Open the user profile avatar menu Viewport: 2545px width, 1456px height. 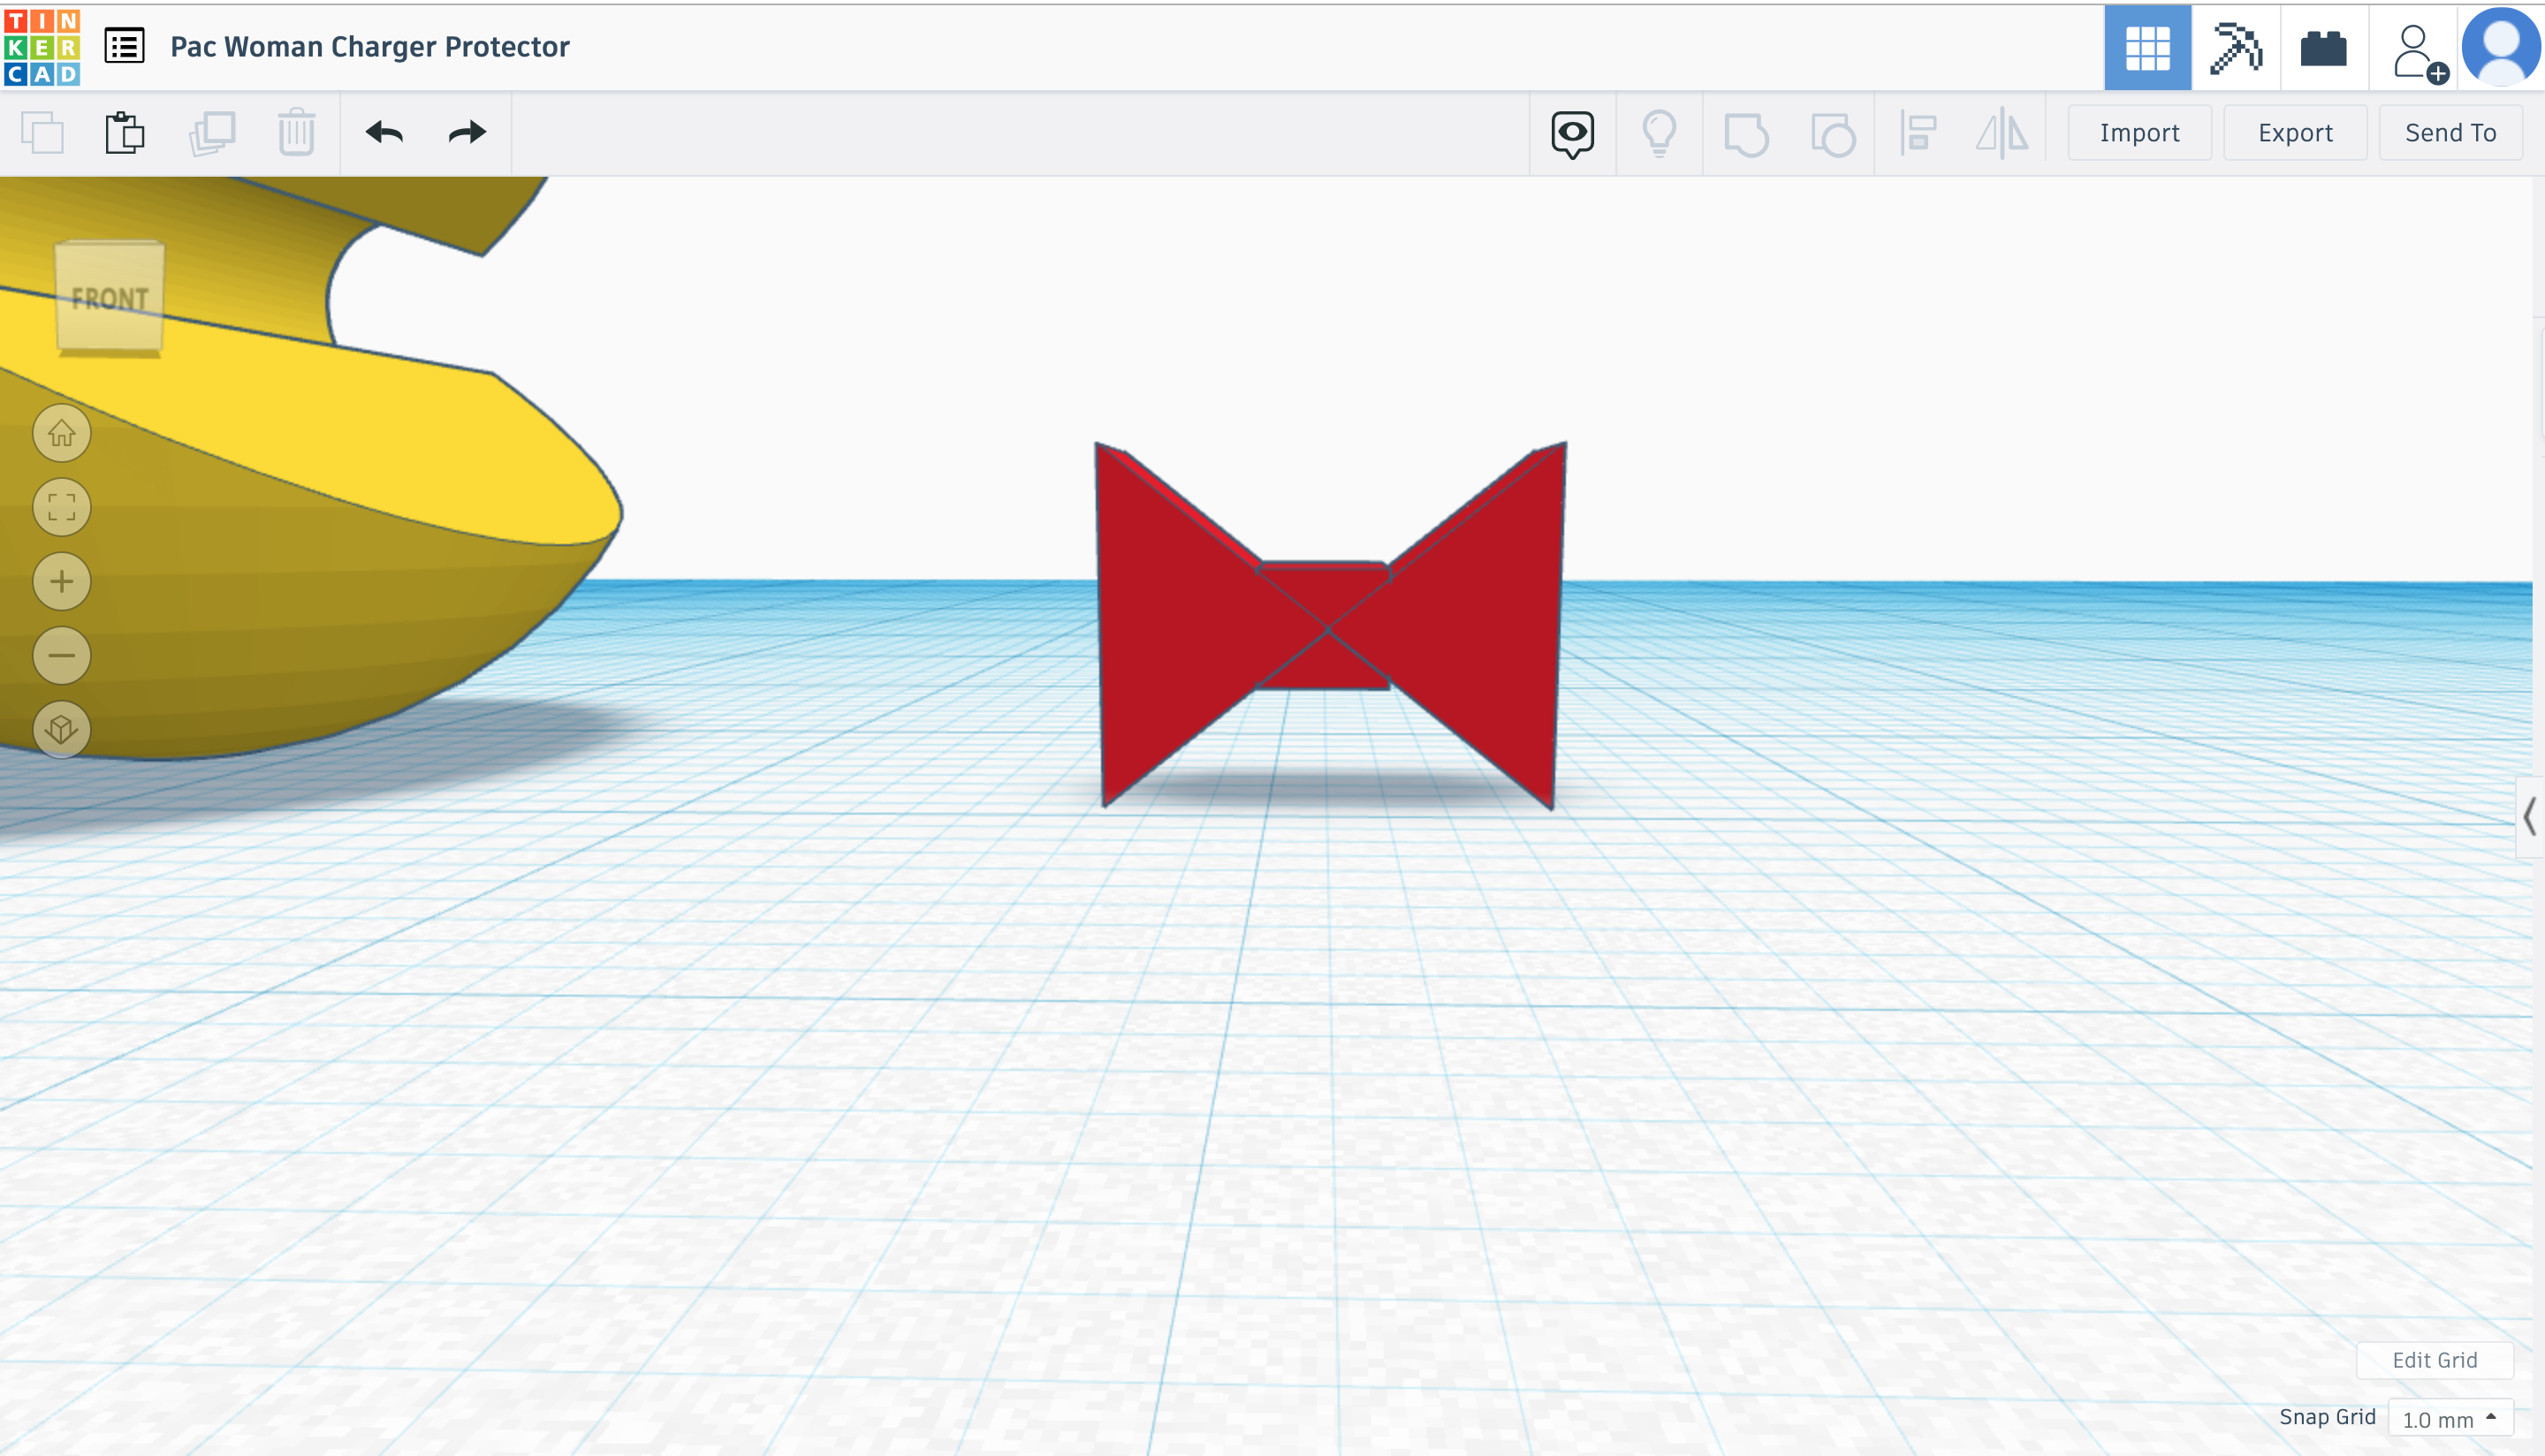tap(2500, 46)
